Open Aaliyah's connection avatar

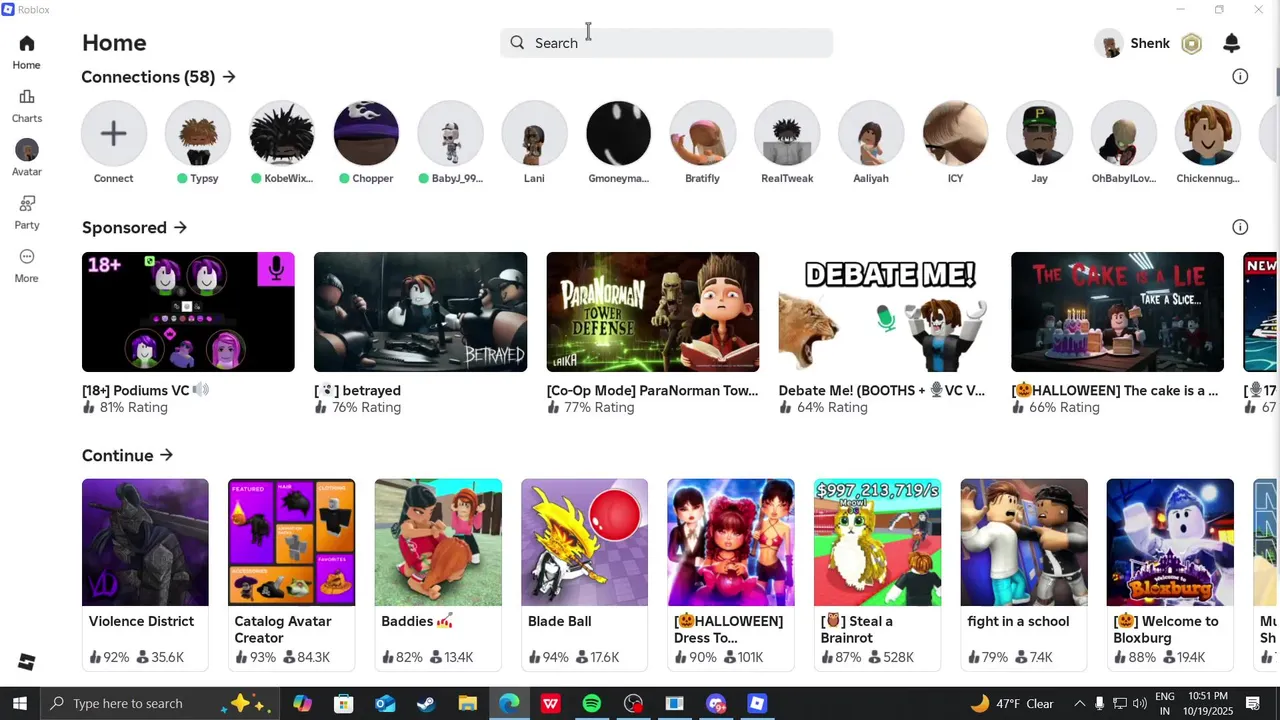click(x=871, y=133)
